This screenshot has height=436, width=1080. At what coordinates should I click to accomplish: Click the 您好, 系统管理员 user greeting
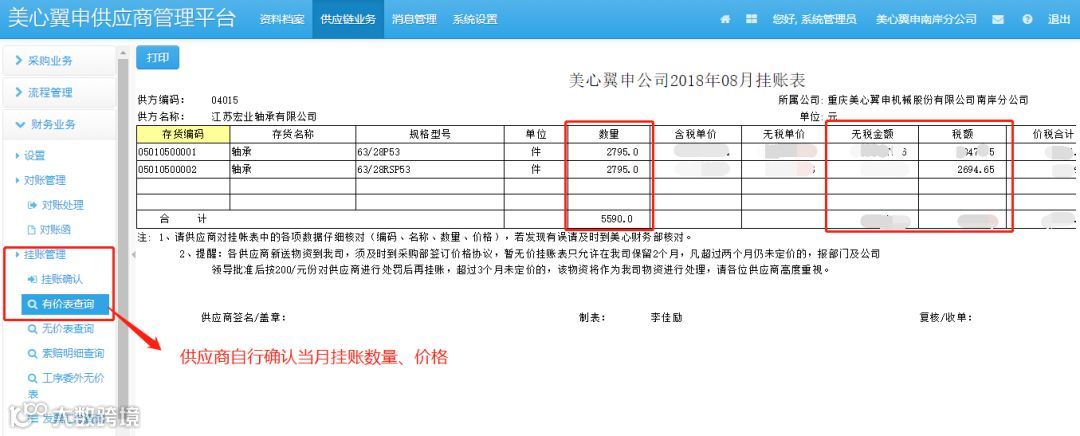[x=814, y=19]
